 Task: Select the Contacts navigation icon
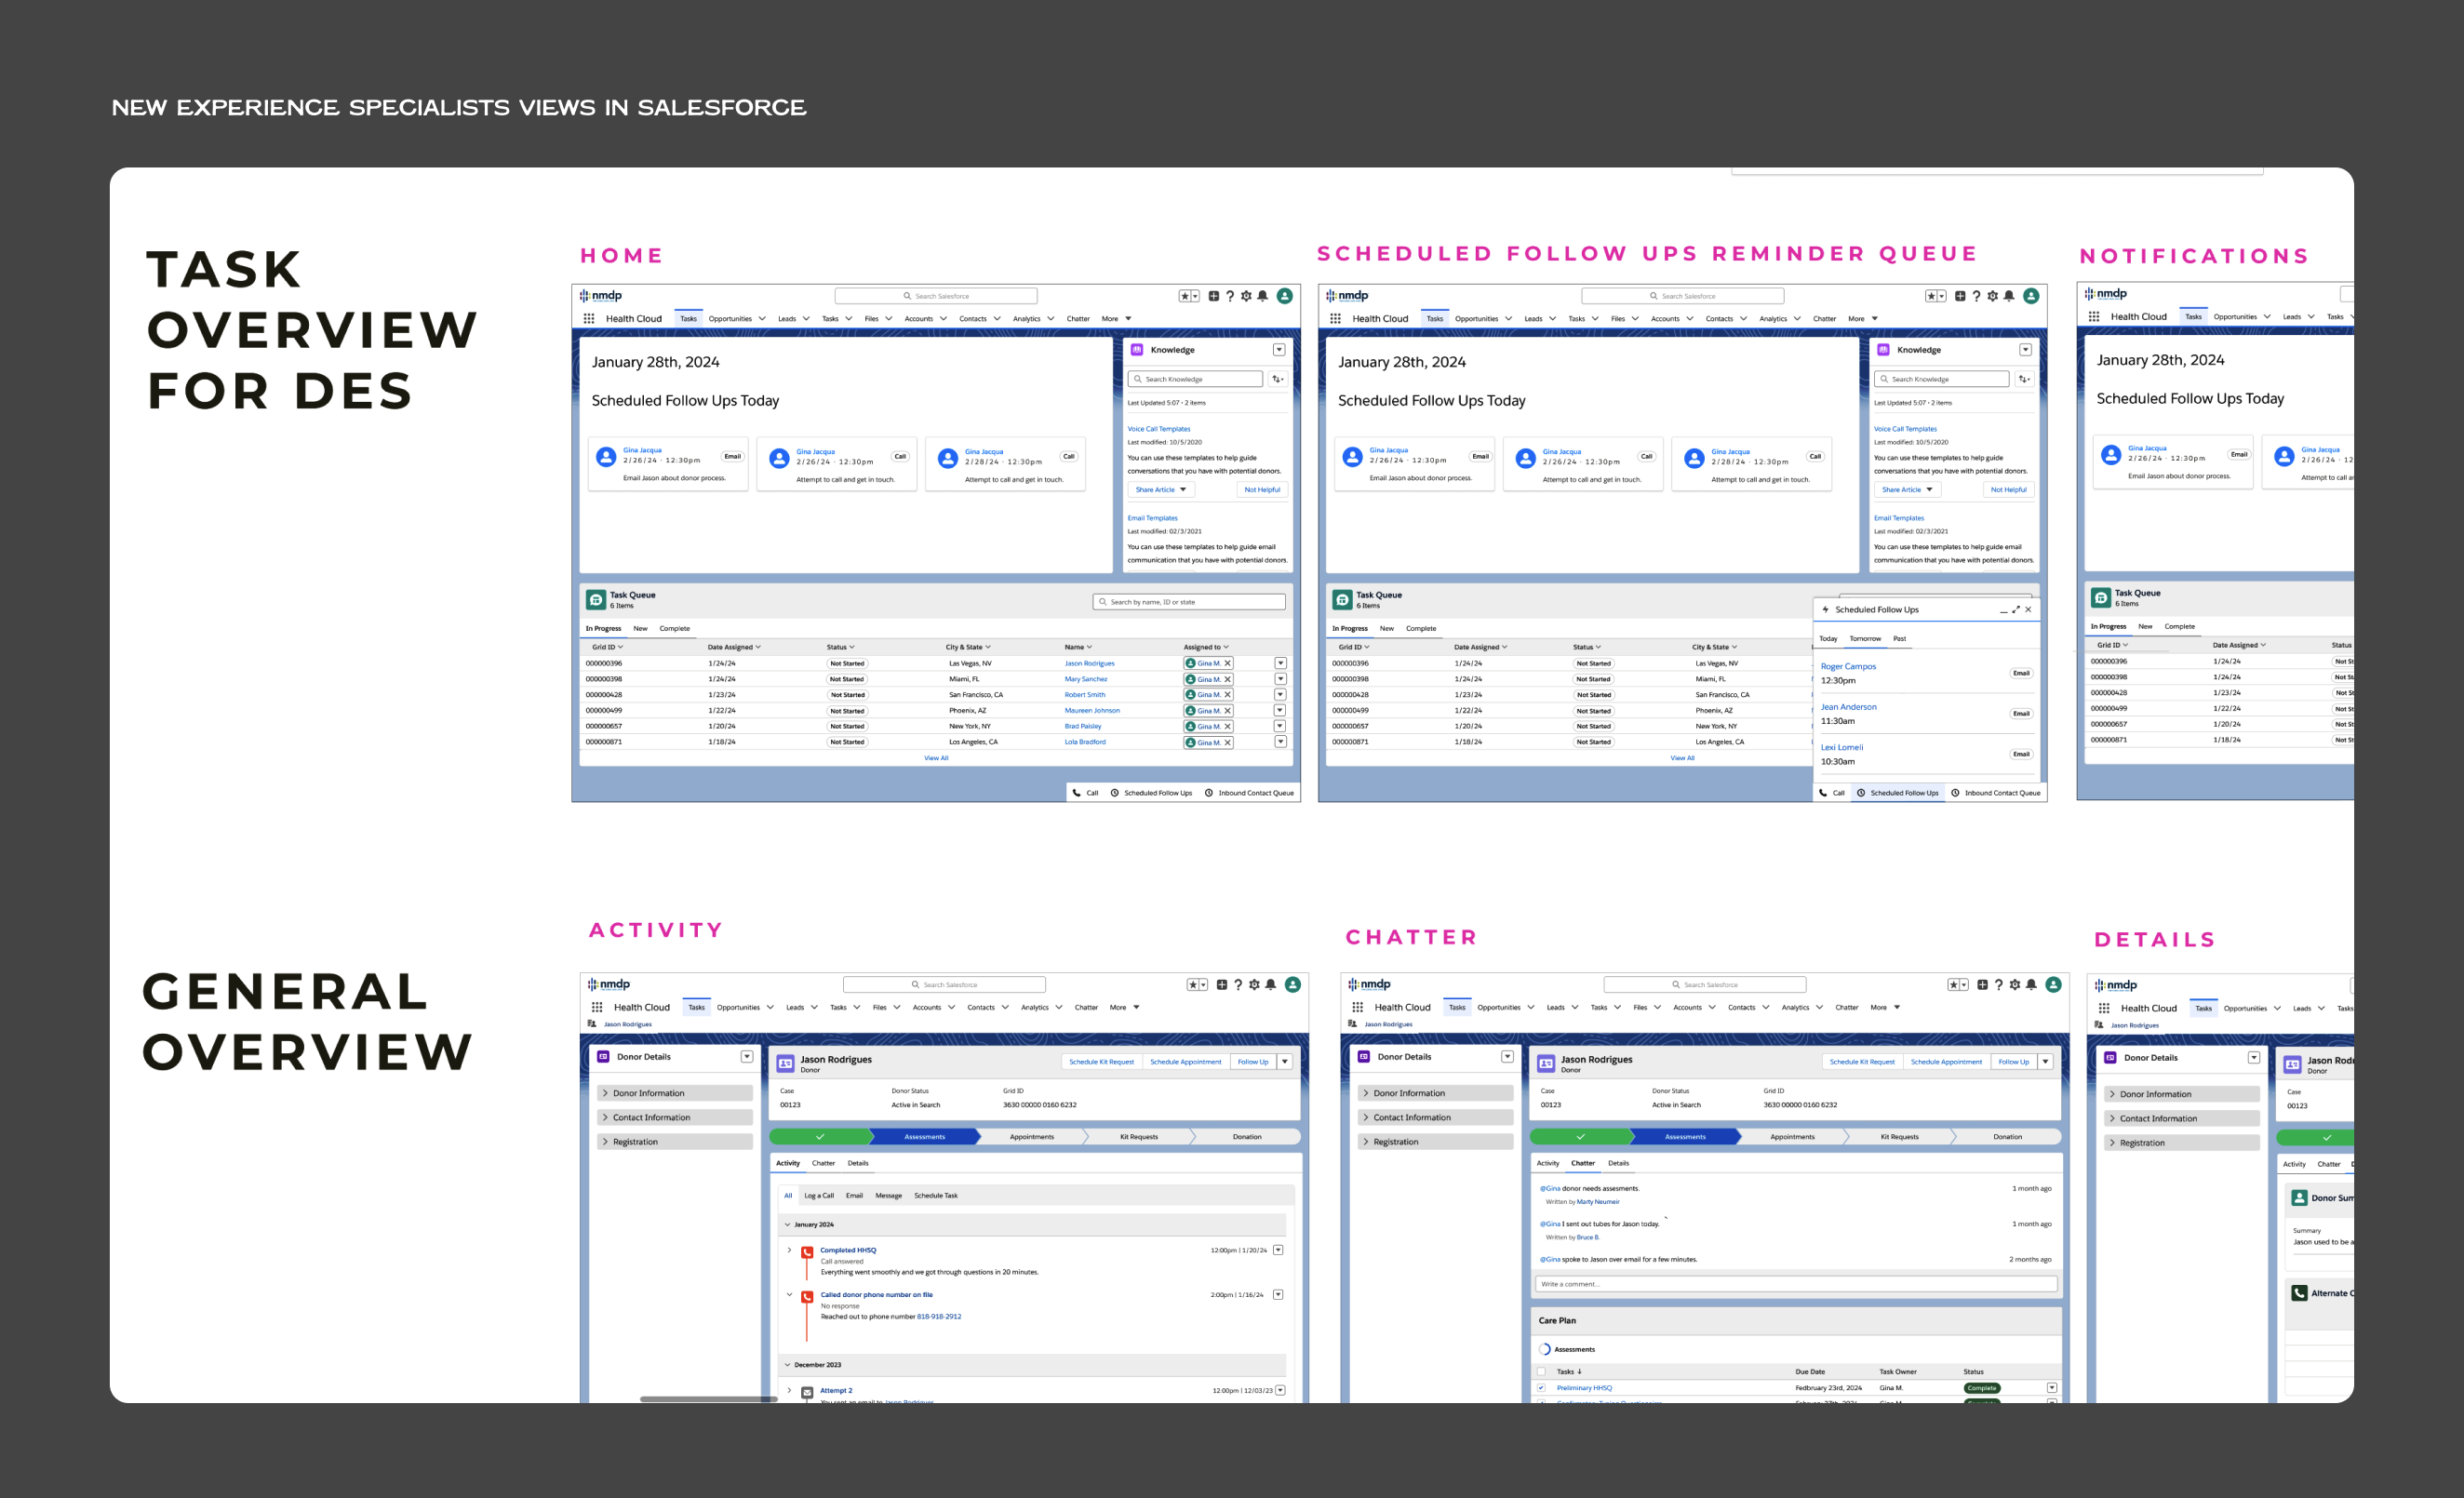pos(973,318)
